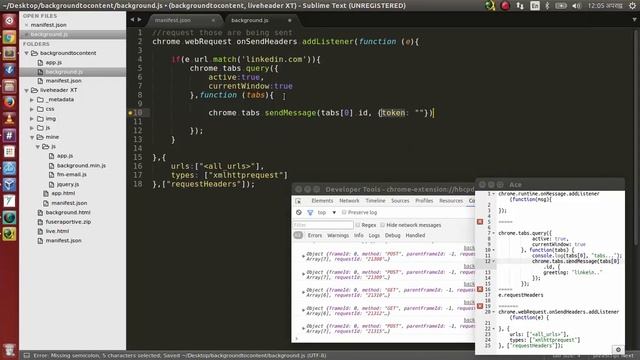Expand the img folder

(x=32, y=119)
